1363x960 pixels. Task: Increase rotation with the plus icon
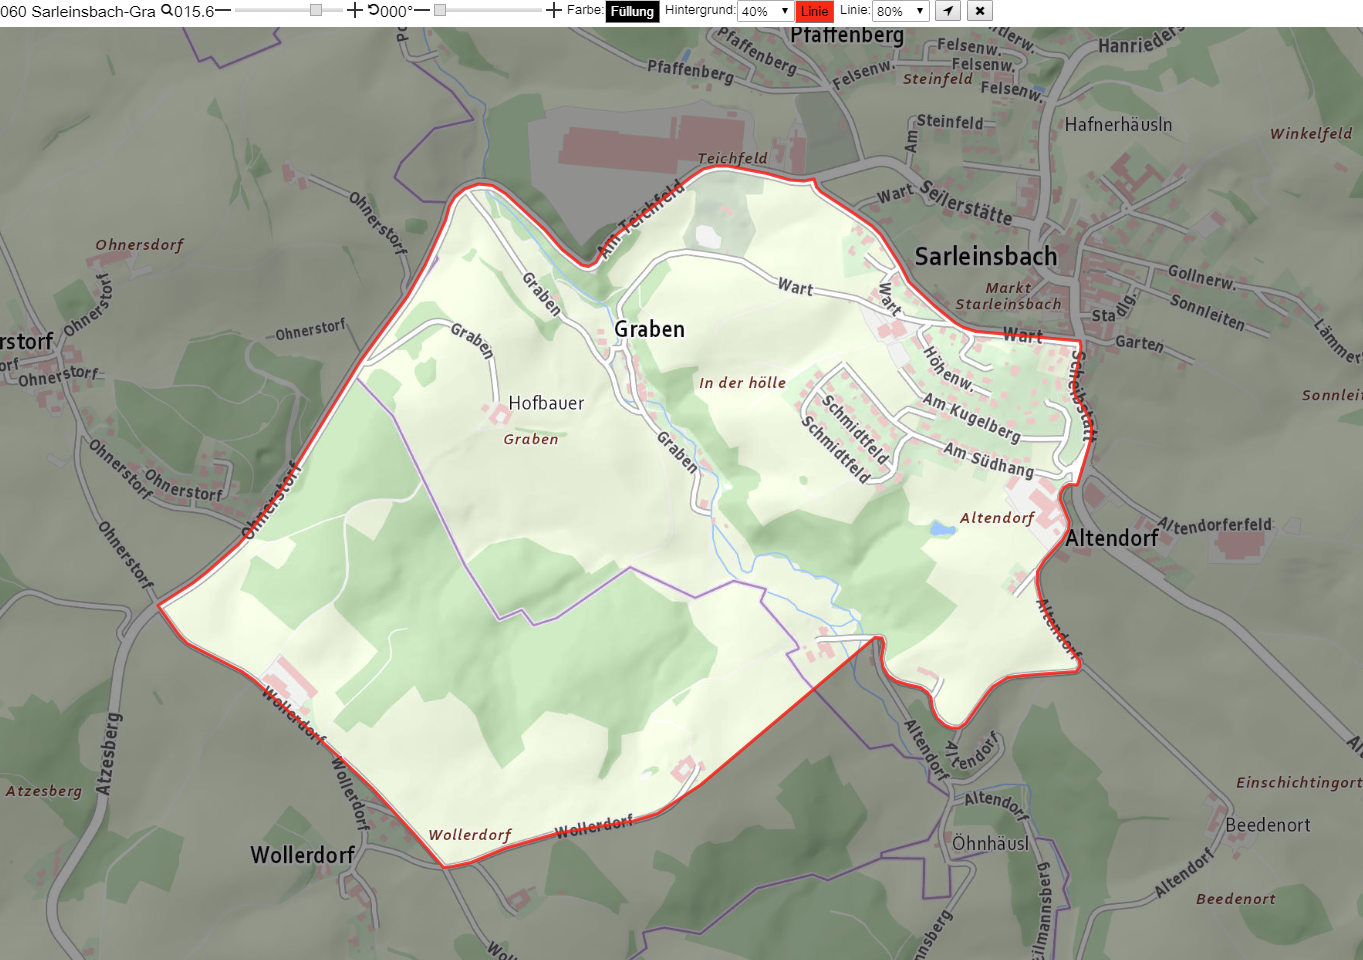click(554, 11)
